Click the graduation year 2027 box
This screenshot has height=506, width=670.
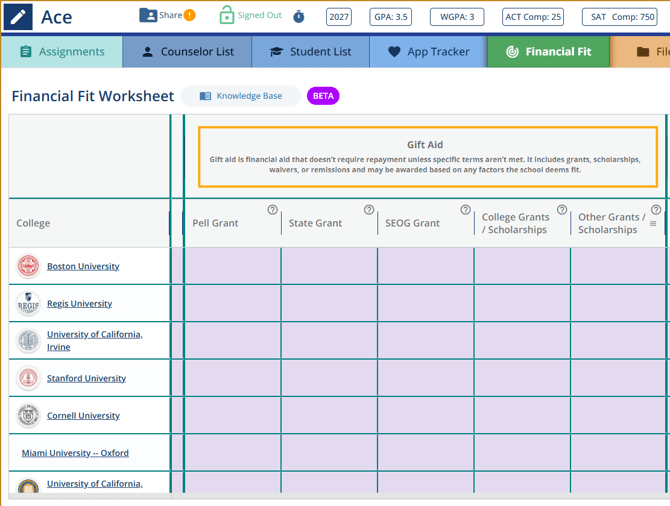tap(339, 17)
